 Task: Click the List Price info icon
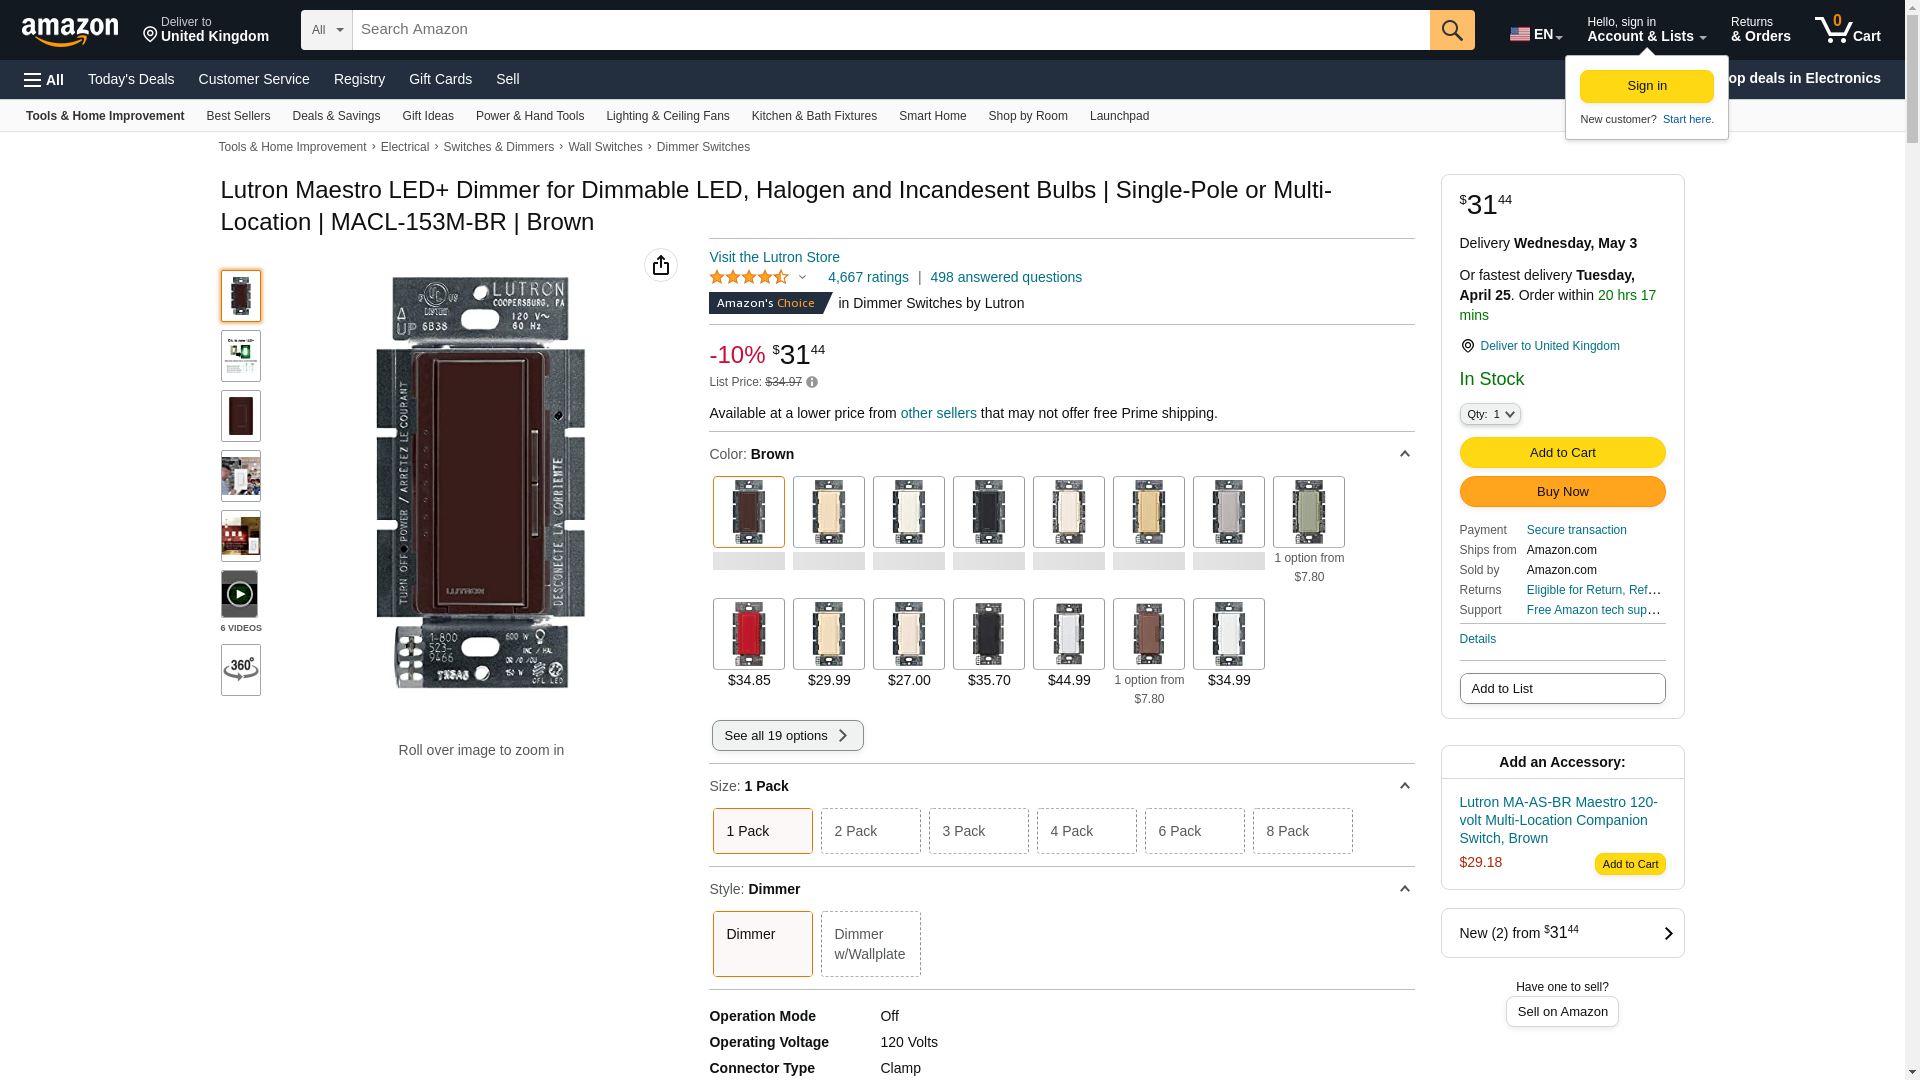pos(812,383)
